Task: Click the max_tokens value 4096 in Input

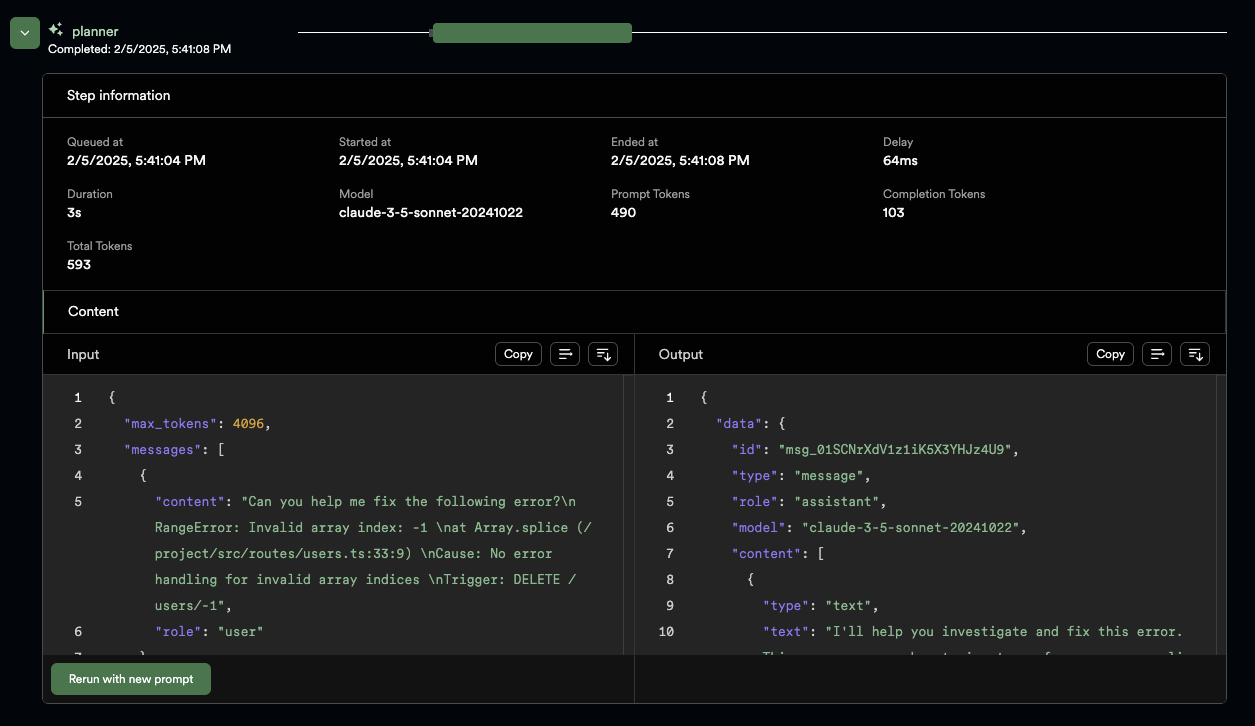Action: pos(248,424)
